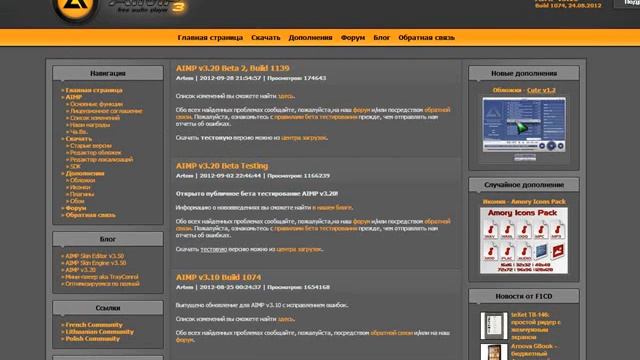Select Главная страница in the Навигация sidebar
Viewport: 640px width, 360px height.
94,90
